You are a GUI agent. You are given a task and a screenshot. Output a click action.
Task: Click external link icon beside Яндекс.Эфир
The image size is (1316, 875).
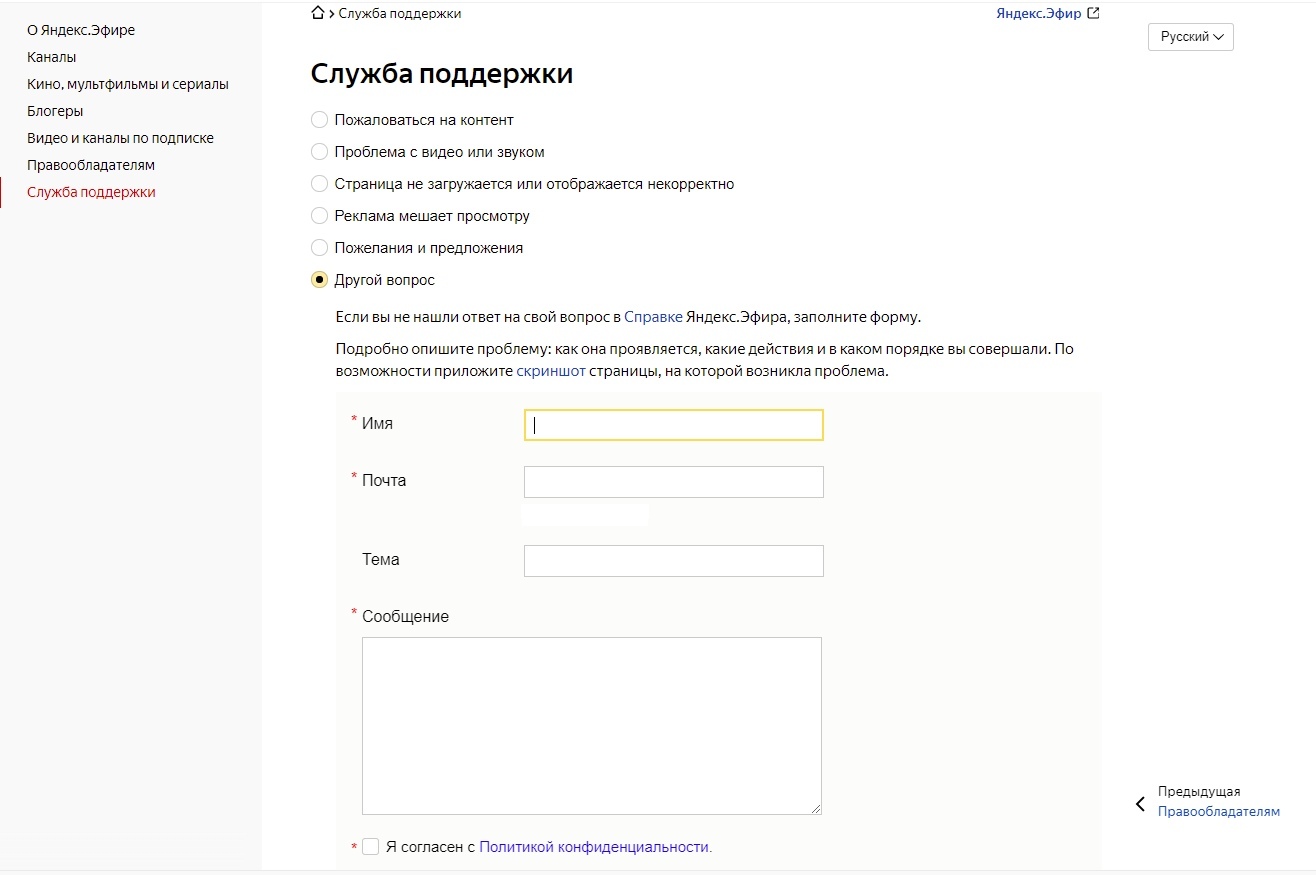[x=1093, y=14]
